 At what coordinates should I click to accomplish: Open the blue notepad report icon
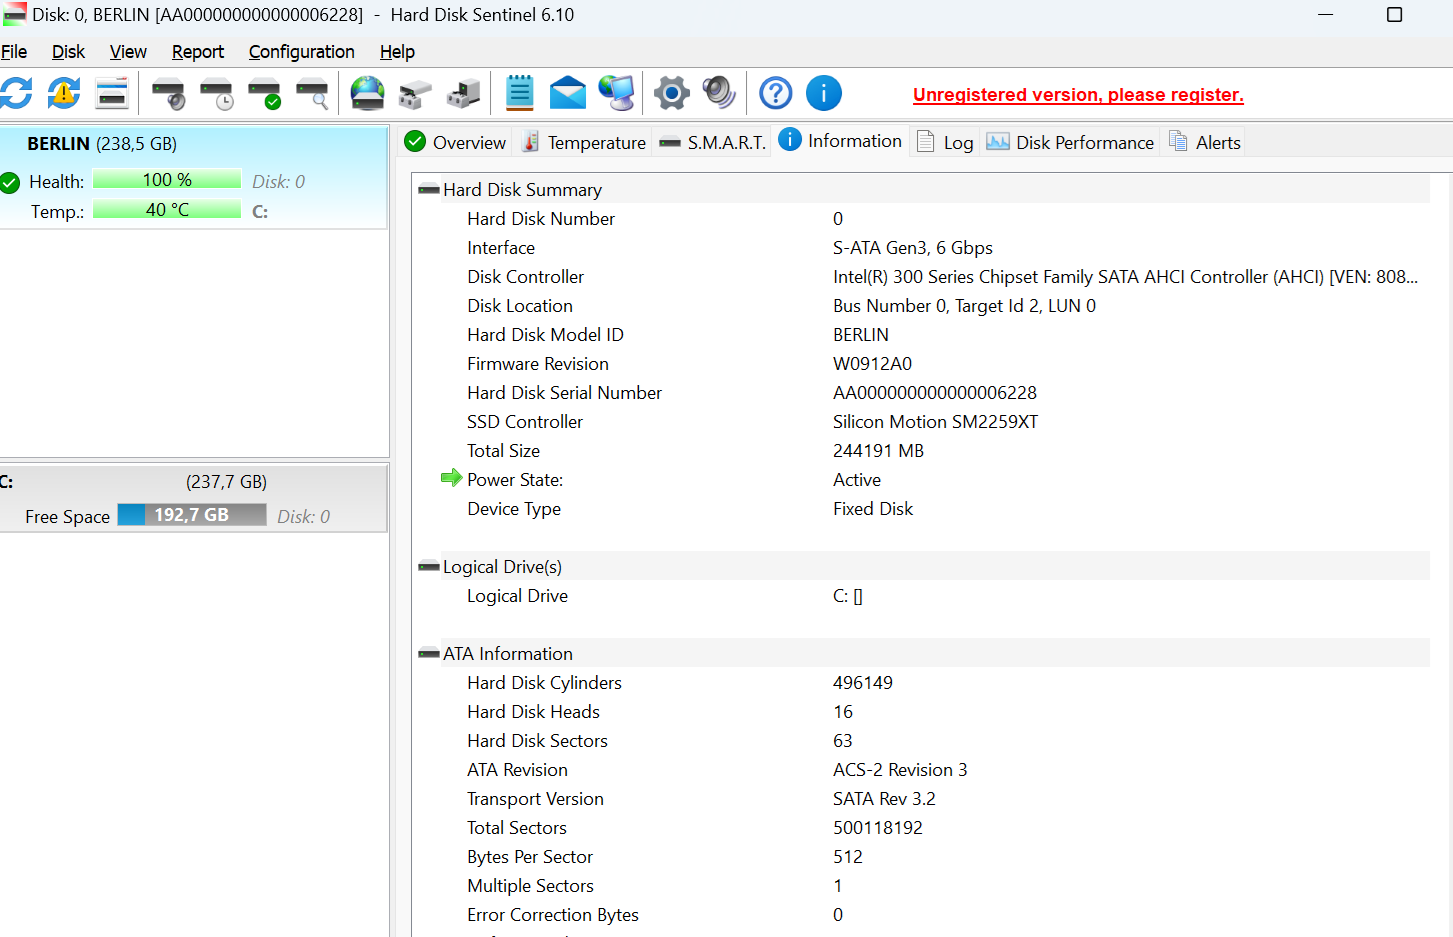[519, 93]
